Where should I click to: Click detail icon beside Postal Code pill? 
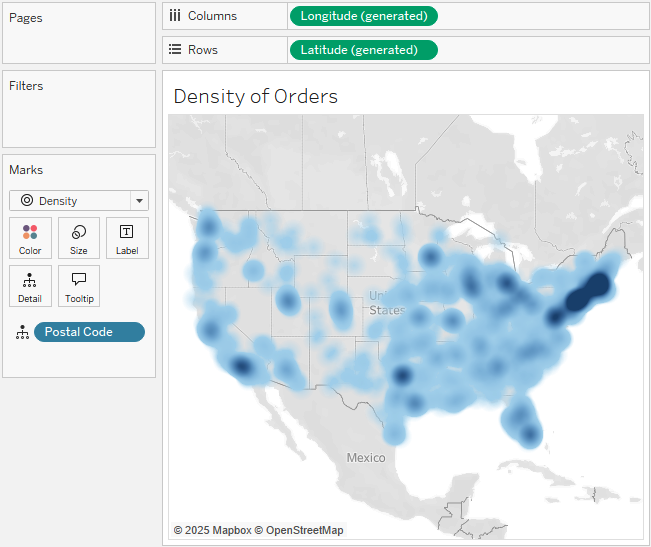pyautogui.click(x=22, y=333)
